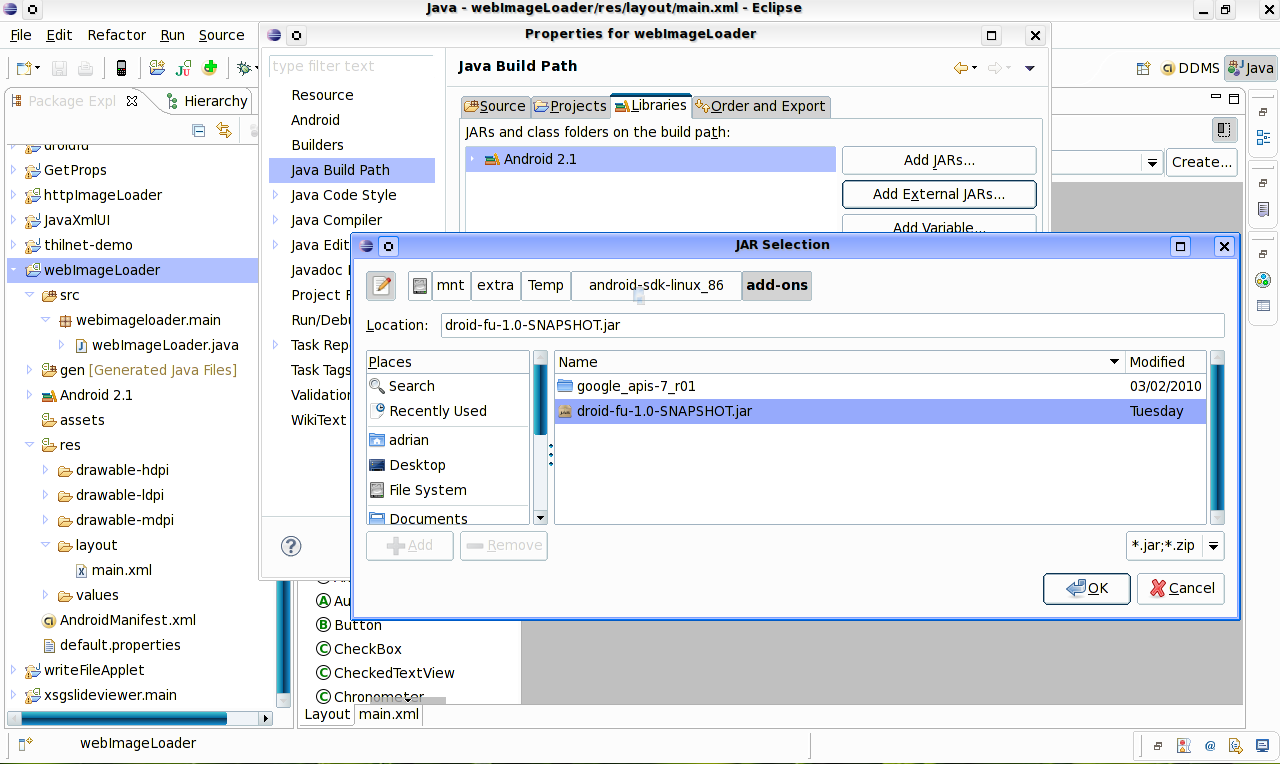
Task: Navigate to android-sdk-linux_86 path segment
Action: click(656, 285)
